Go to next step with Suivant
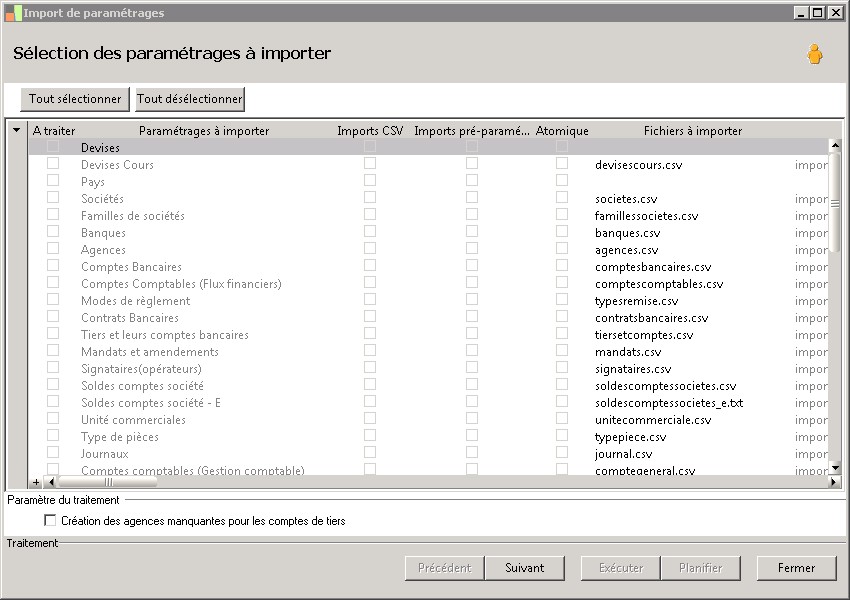The width and height of the screenshot is (850, 600). coord(525,568)
